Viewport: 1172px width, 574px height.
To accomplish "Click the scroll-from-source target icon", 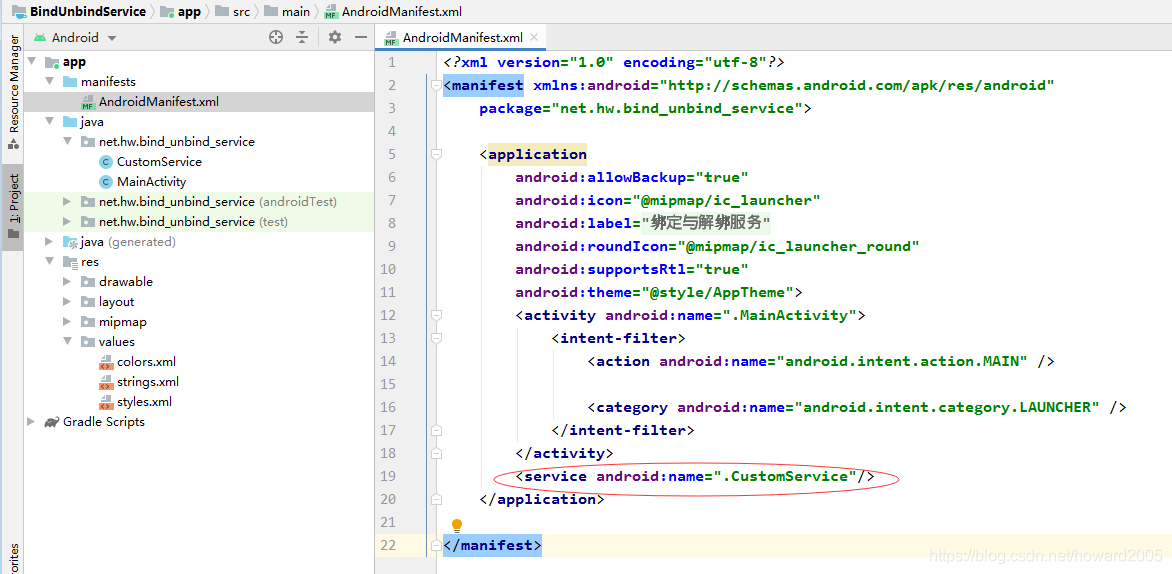I will tap(276, 37).
